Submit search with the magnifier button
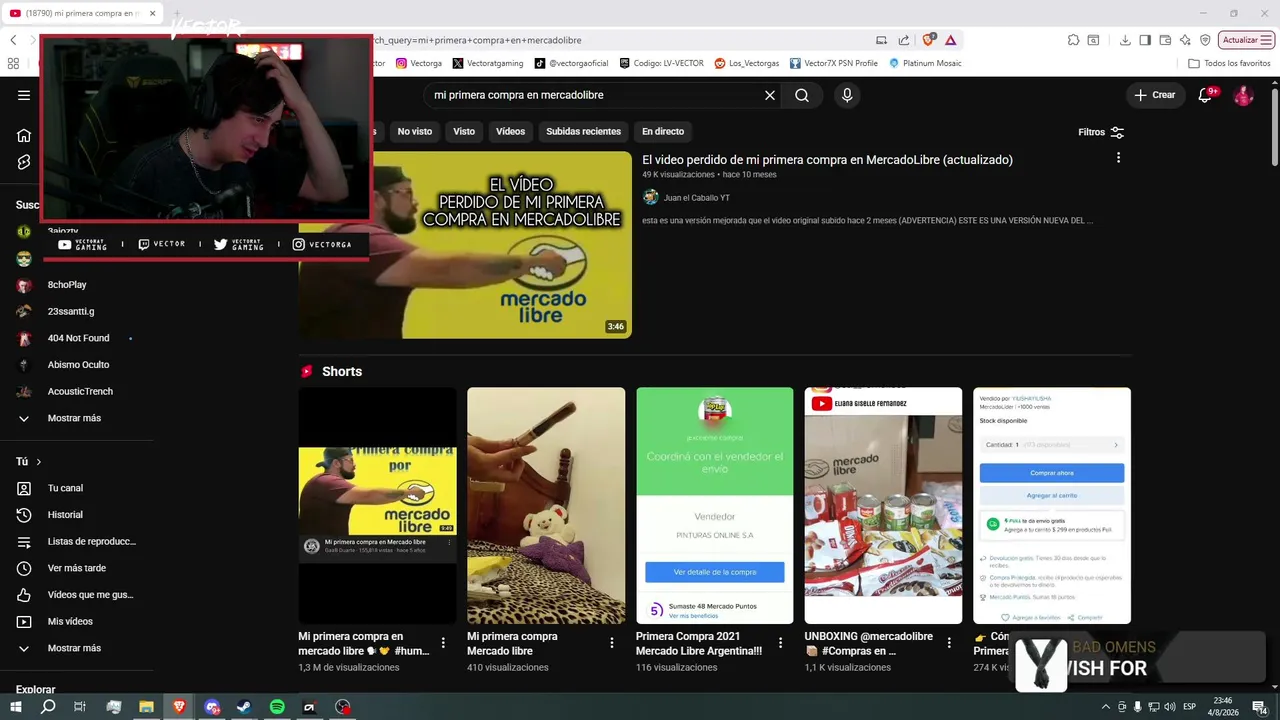The width and height of the screenshot is (1280, 720). [x=802, y=95]
